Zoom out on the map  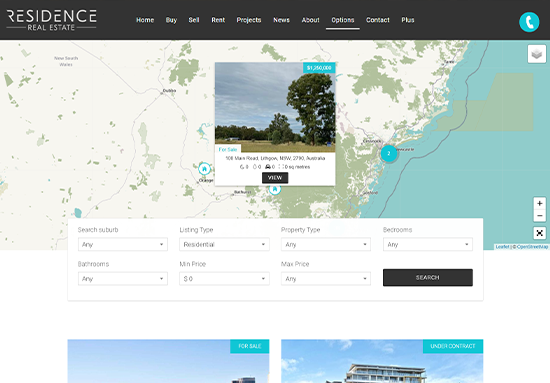[x=539, y=216]
